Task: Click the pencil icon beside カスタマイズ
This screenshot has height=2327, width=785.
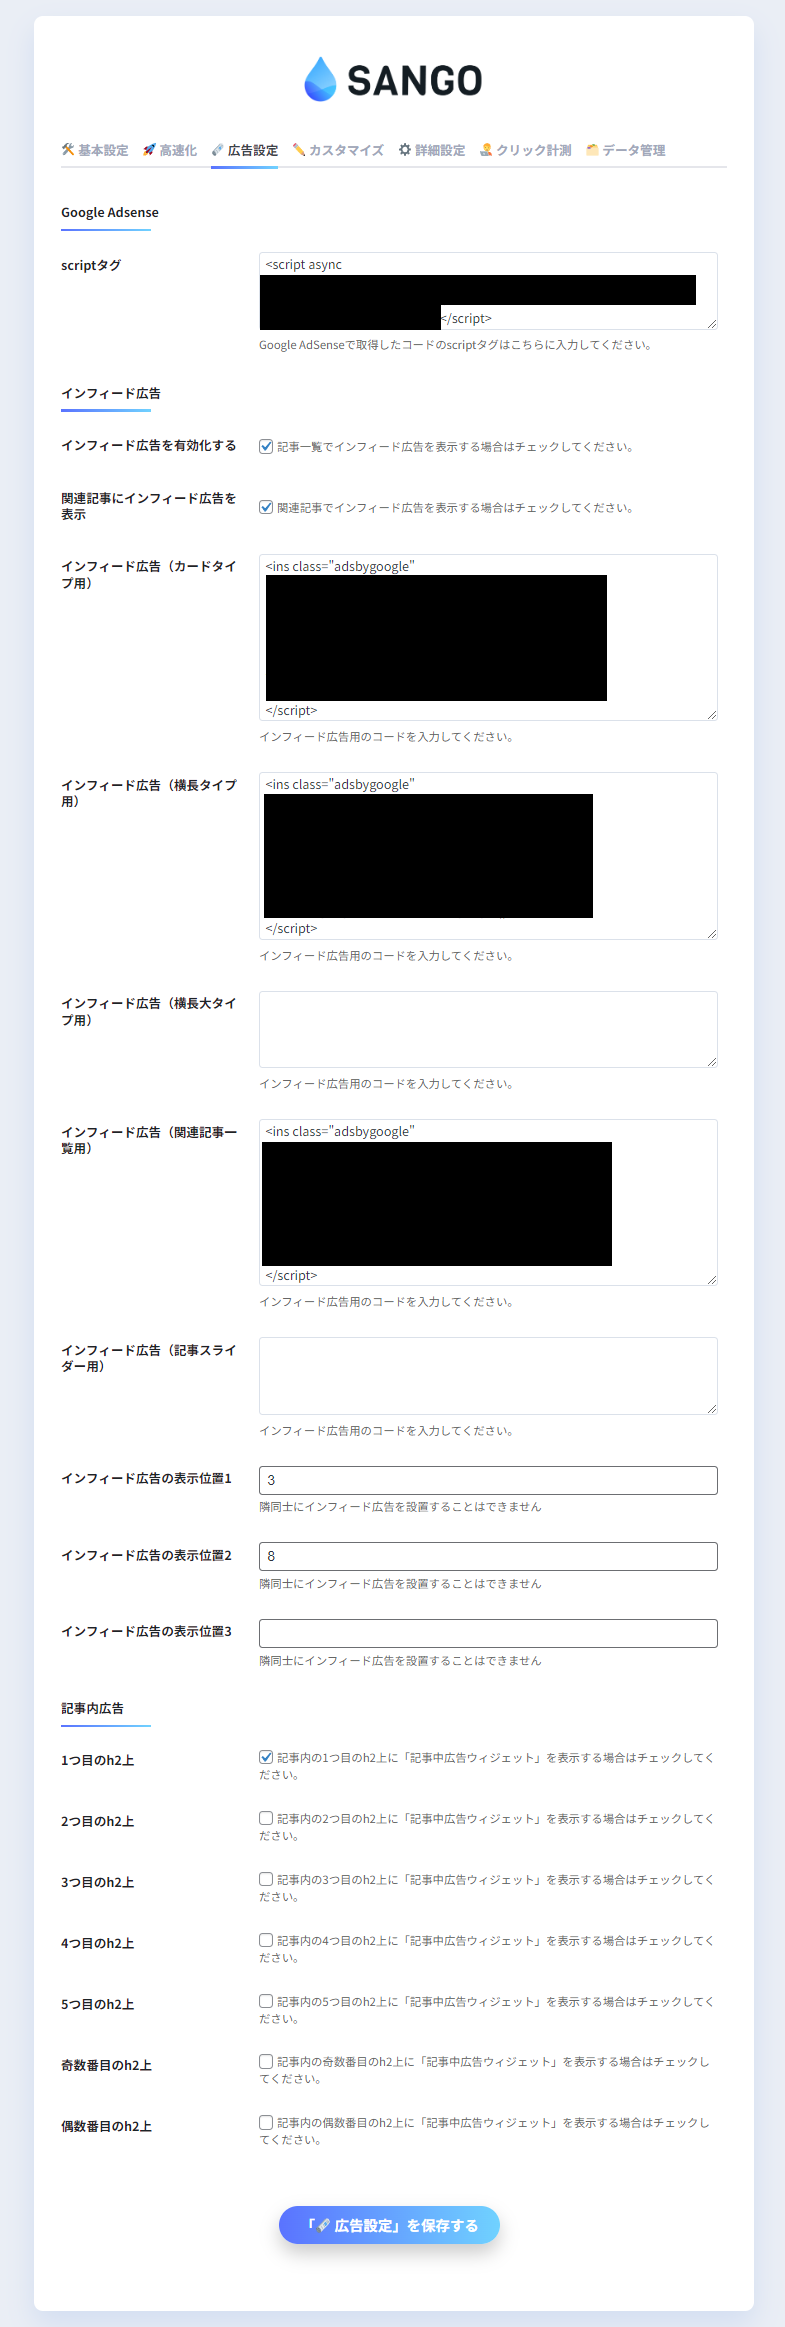Action: pyautogui.click(x=298, y=150)
